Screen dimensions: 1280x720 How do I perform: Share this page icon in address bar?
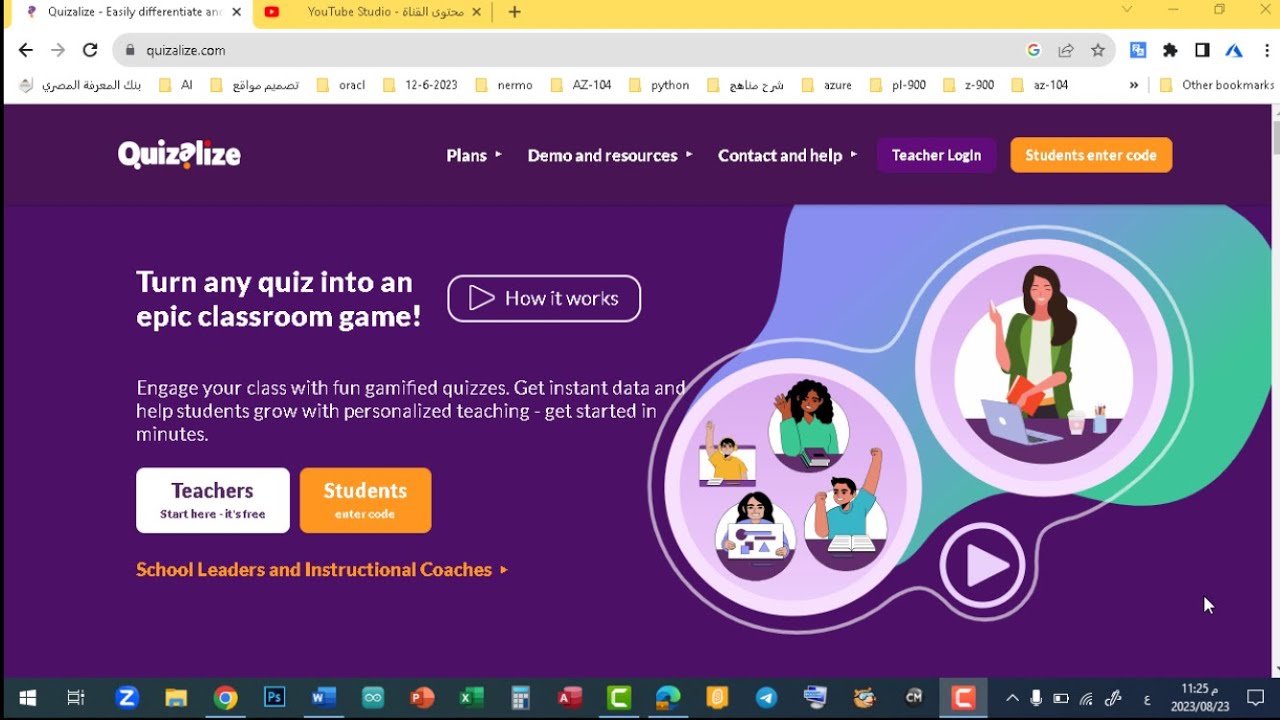pyautogui.click(x=1066, y=50)
